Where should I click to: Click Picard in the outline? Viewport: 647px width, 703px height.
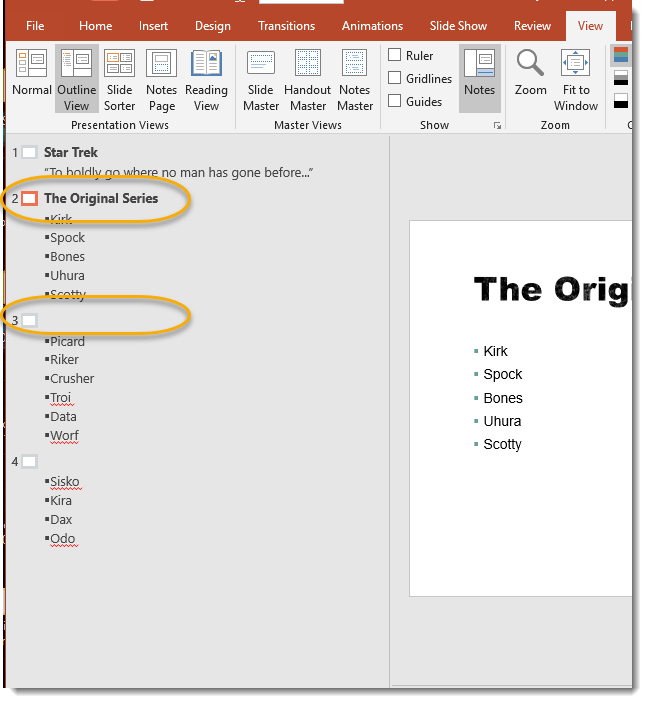pos(67,342)
